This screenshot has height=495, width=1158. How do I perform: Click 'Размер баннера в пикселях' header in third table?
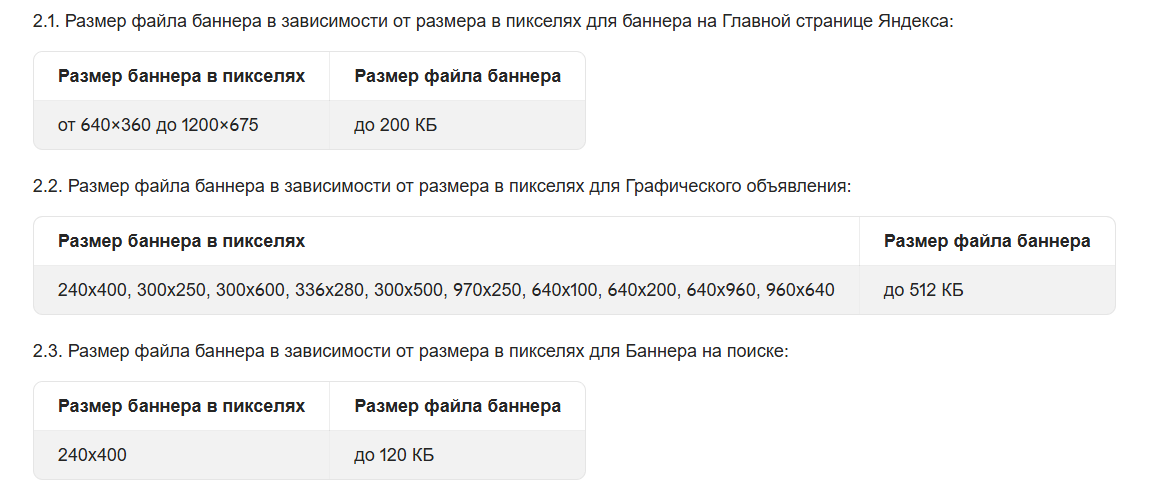[x=181, y=406]
